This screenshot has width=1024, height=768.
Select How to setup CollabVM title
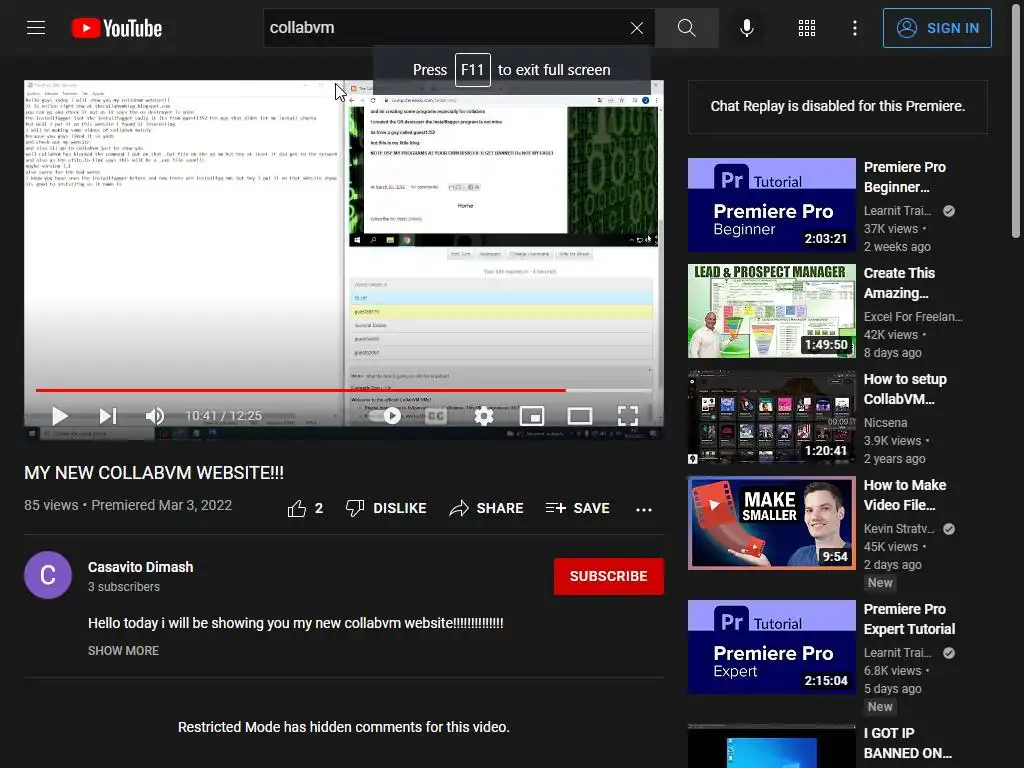click(x=905, y=389)
